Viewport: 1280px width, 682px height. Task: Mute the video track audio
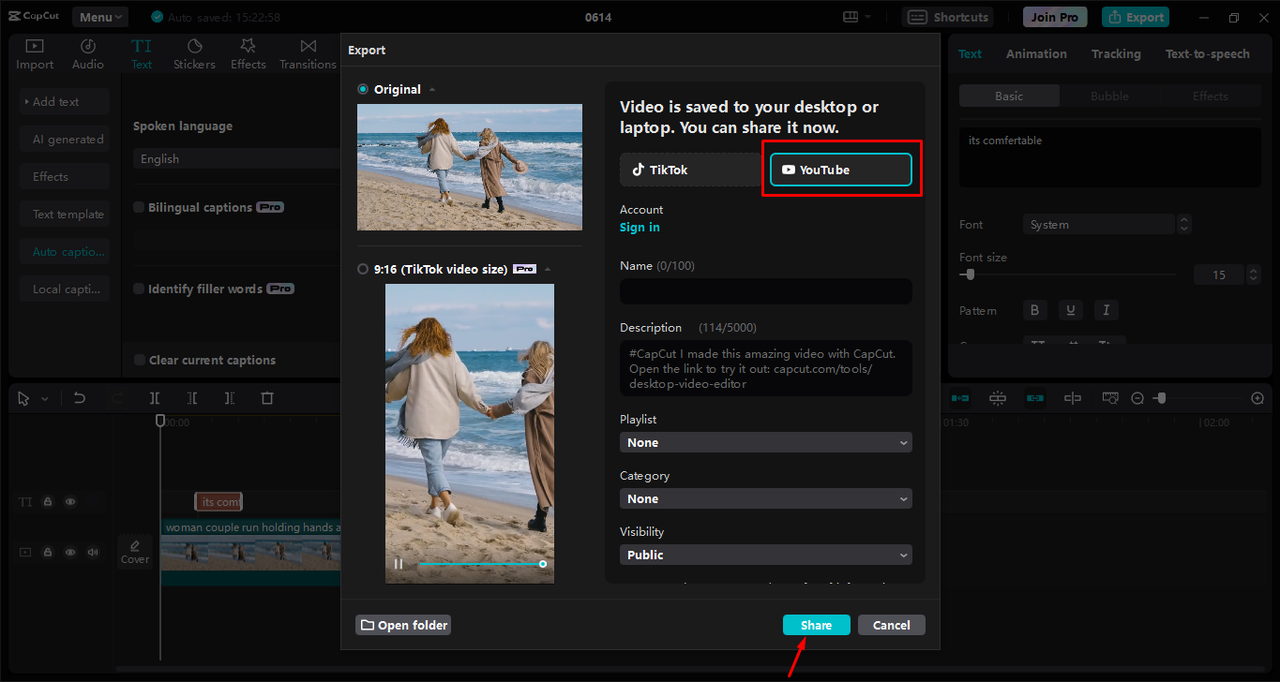(93, 552)
